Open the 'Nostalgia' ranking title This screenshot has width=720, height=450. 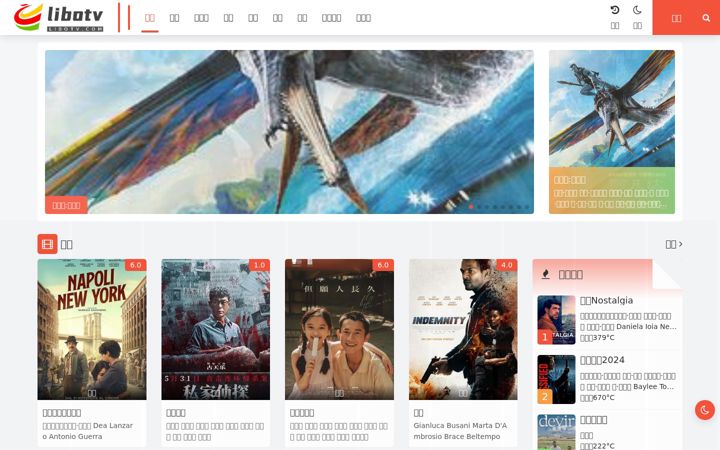point(606,300)
